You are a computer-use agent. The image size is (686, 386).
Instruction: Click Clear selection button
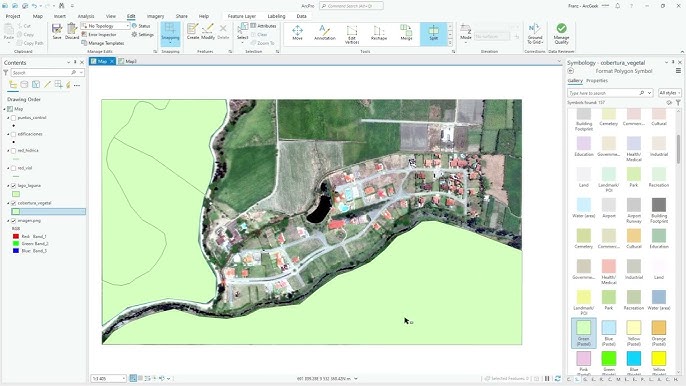(259, 35)
